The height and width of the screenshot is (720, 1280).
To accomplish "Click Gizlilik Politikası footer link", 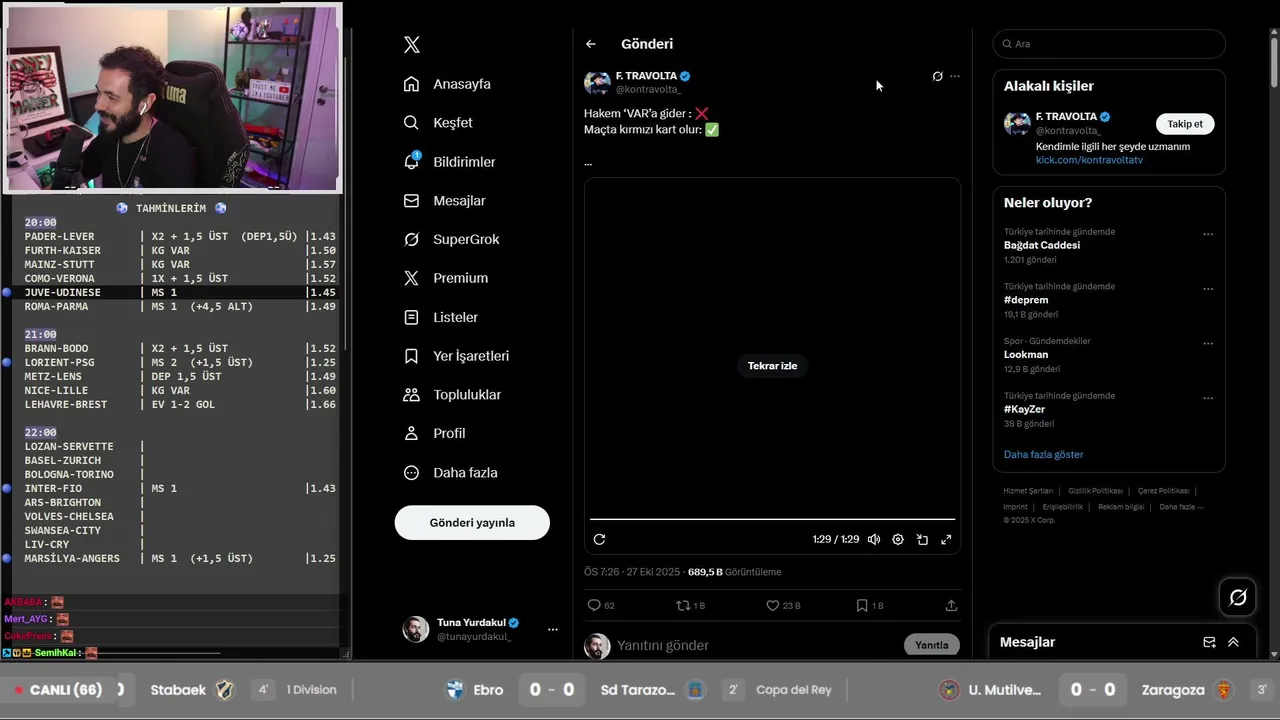I will (x=1095, y=491).
